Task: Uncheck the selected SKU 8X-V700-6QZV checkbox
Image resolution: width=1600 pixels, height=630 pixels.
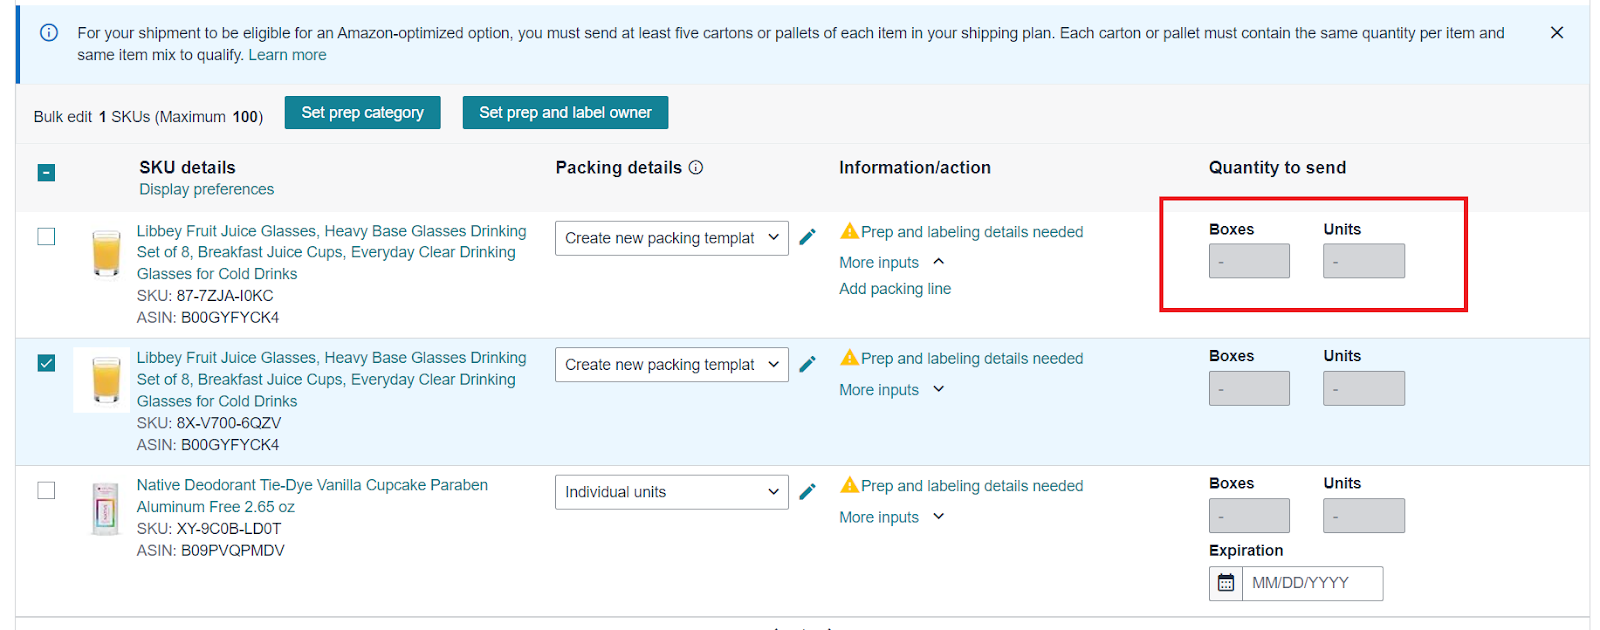Action: click(x=46, y=363)
